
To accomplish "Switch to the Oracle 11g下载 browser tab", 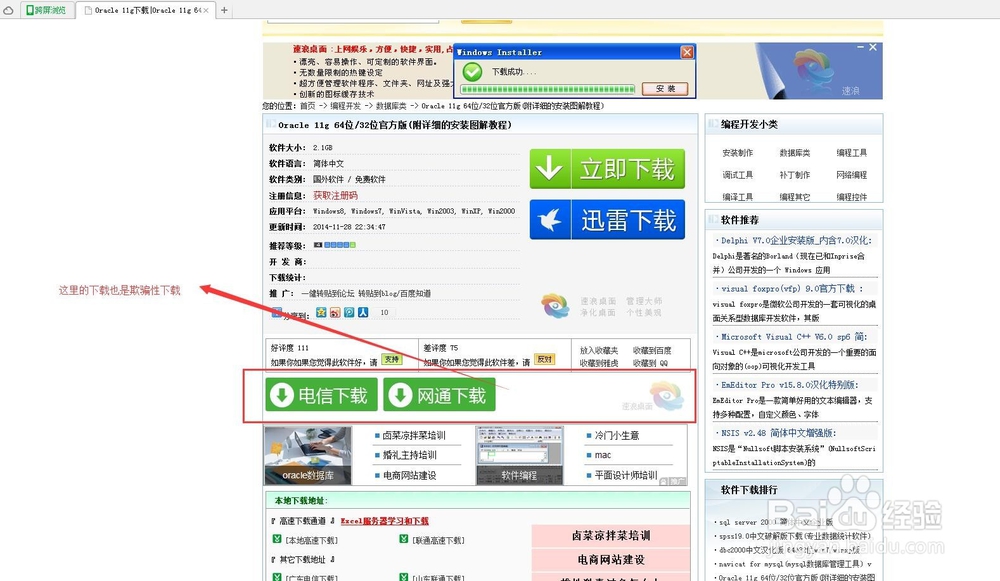I will coord(147,10).
